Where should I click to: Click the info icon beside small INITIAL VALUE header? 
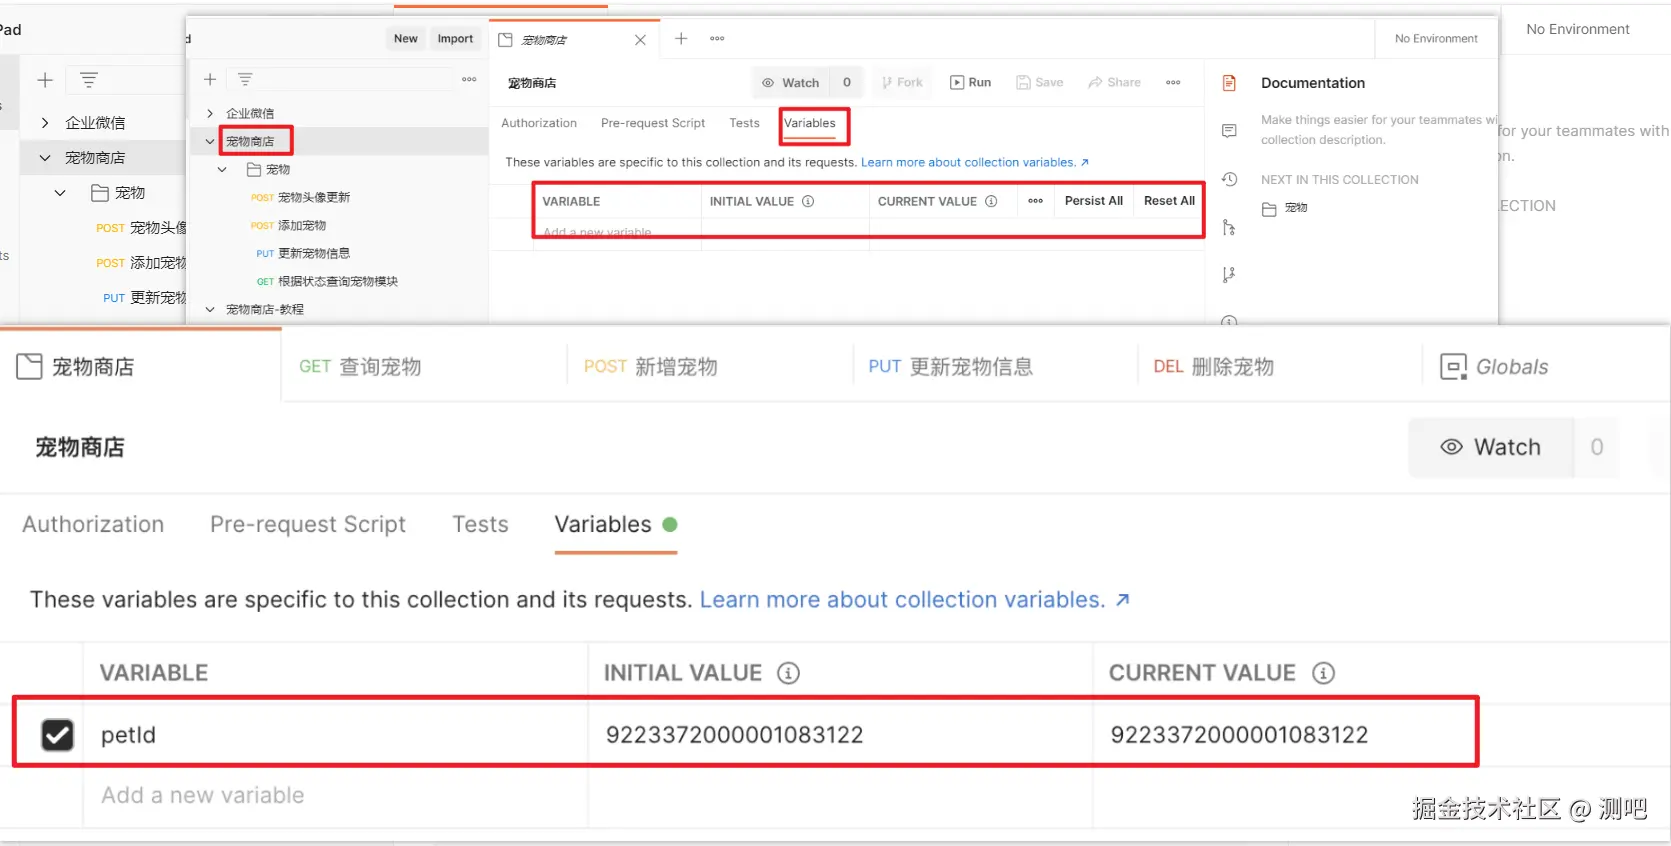(x=808, y=201)
